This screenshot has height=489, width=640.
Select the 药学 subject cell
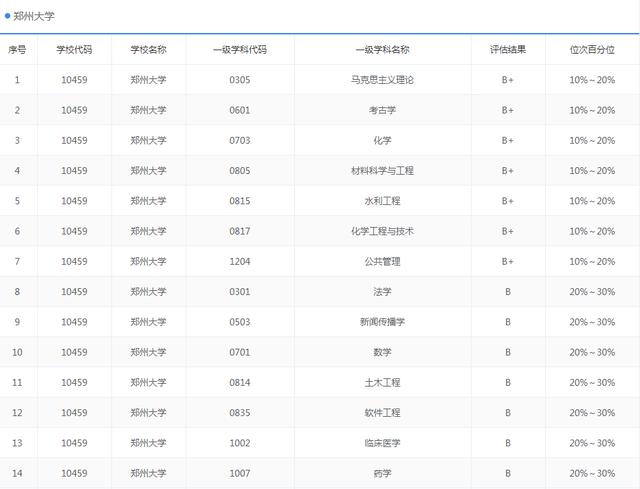(382, 473)
